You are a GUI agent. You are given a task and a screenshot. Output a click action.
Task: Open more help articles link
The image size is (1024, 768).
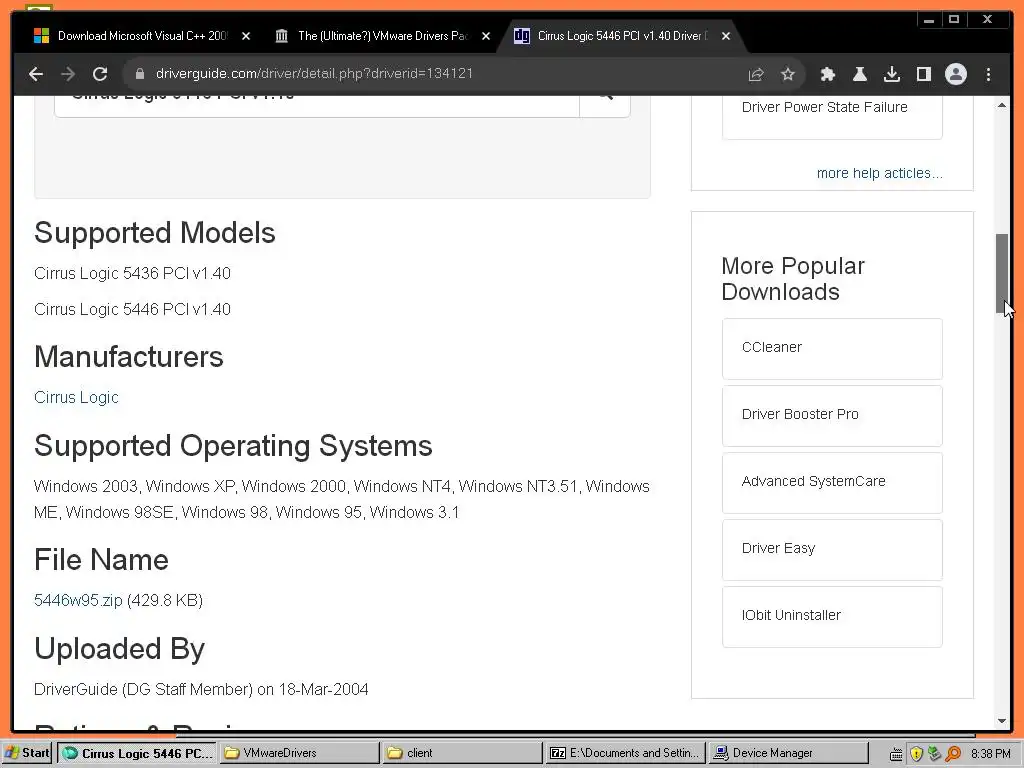pyautogui.click(x=880, y=173)
